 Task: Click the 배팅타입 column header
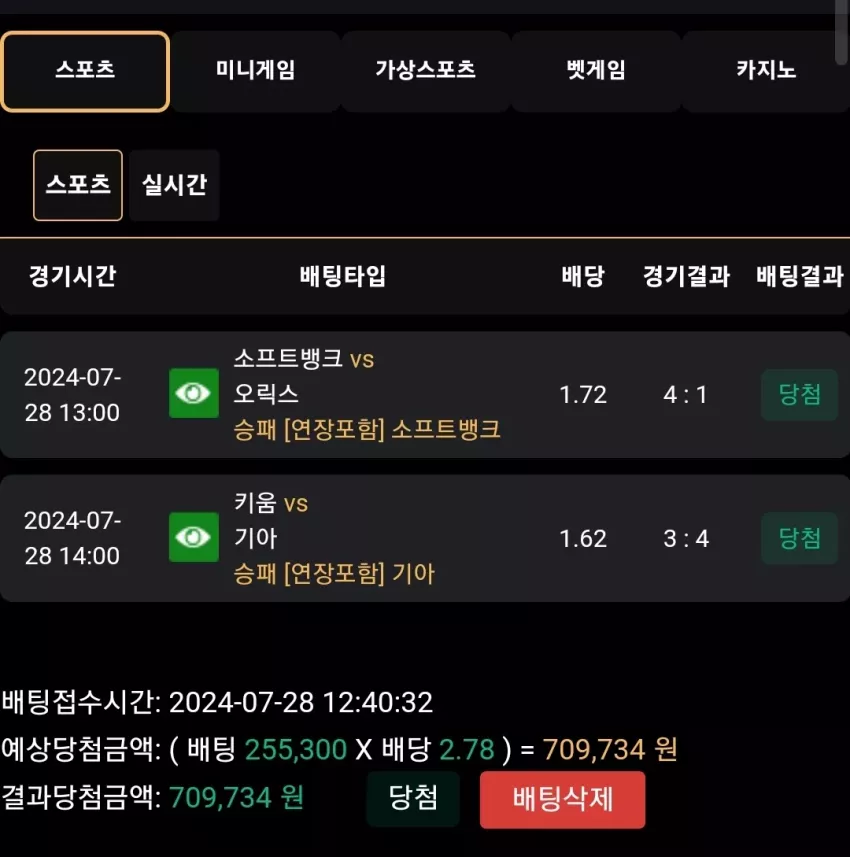343,276
